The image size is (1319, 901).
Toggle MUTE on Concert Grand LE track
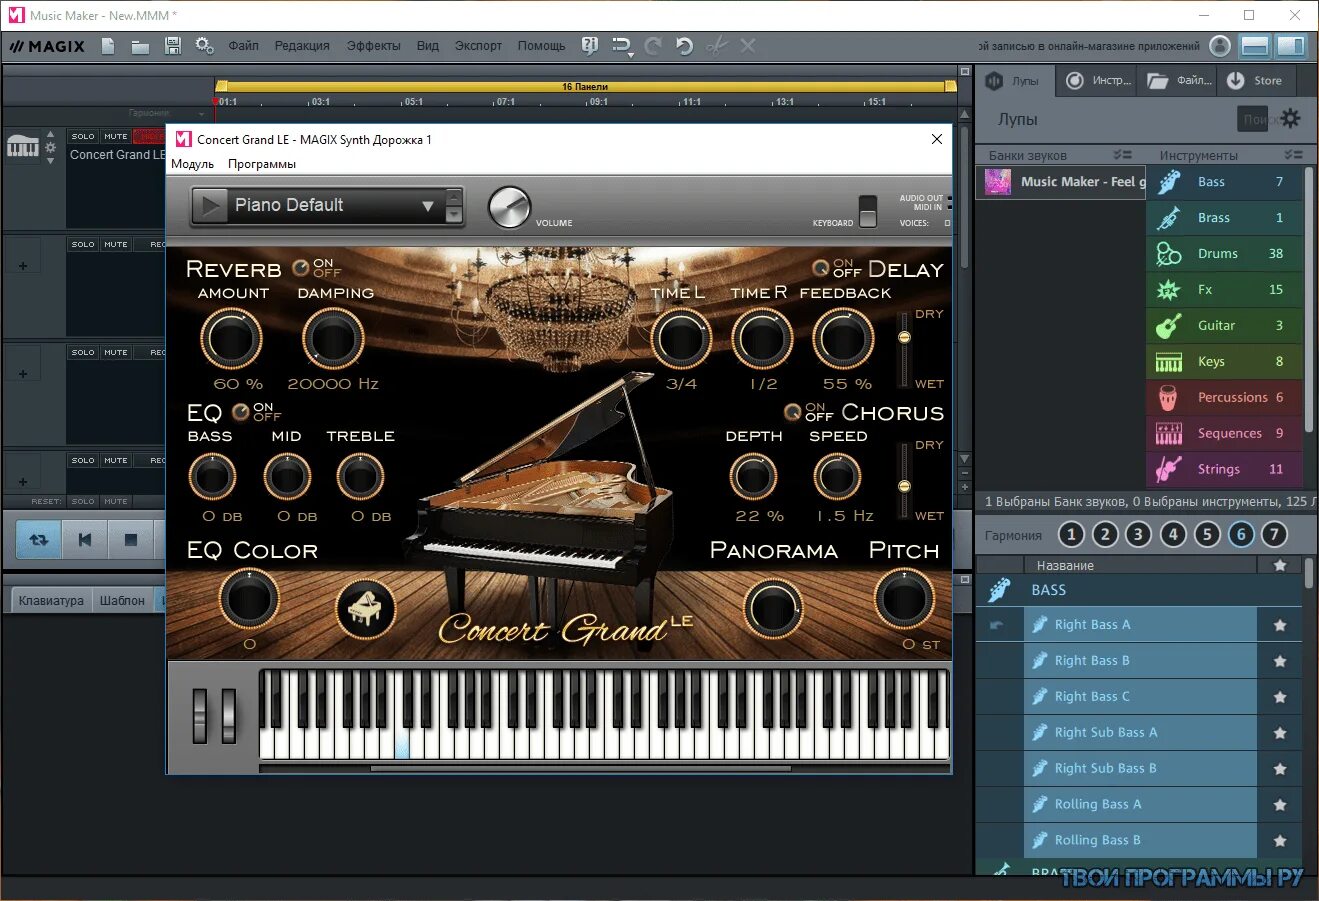pyautogui.click(x=116, y=136)
